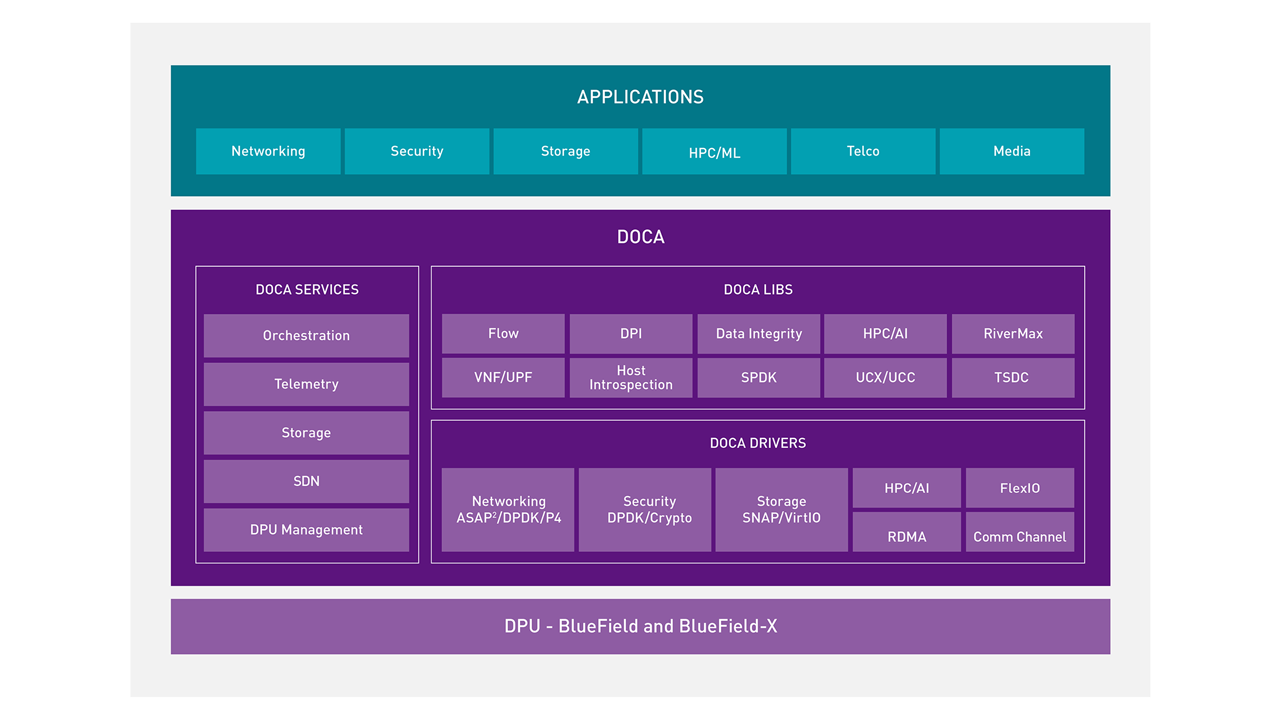Select the DPI library block
This screenshot has width=1280, height=719.
coord(631,334)
